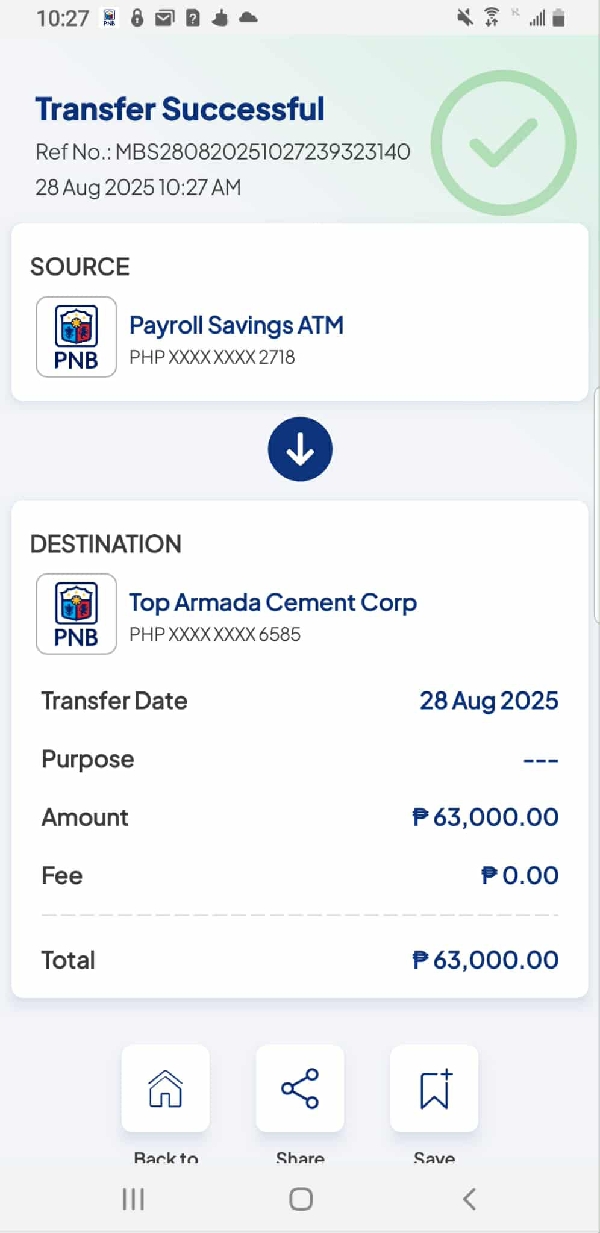Tap the battery icon in status bar
Image resolution: width=600 pixels, height=1233 pixels.
coord(559,17)
